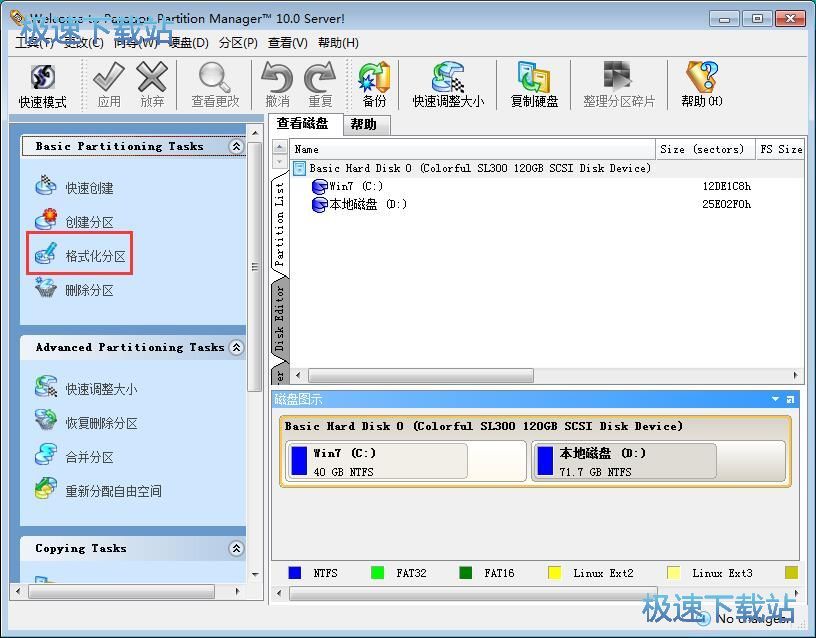Select Win7 (C:) 40 GB block in disk map
Viewport: 816px width, 638px height.
click(x=405, y=461)
